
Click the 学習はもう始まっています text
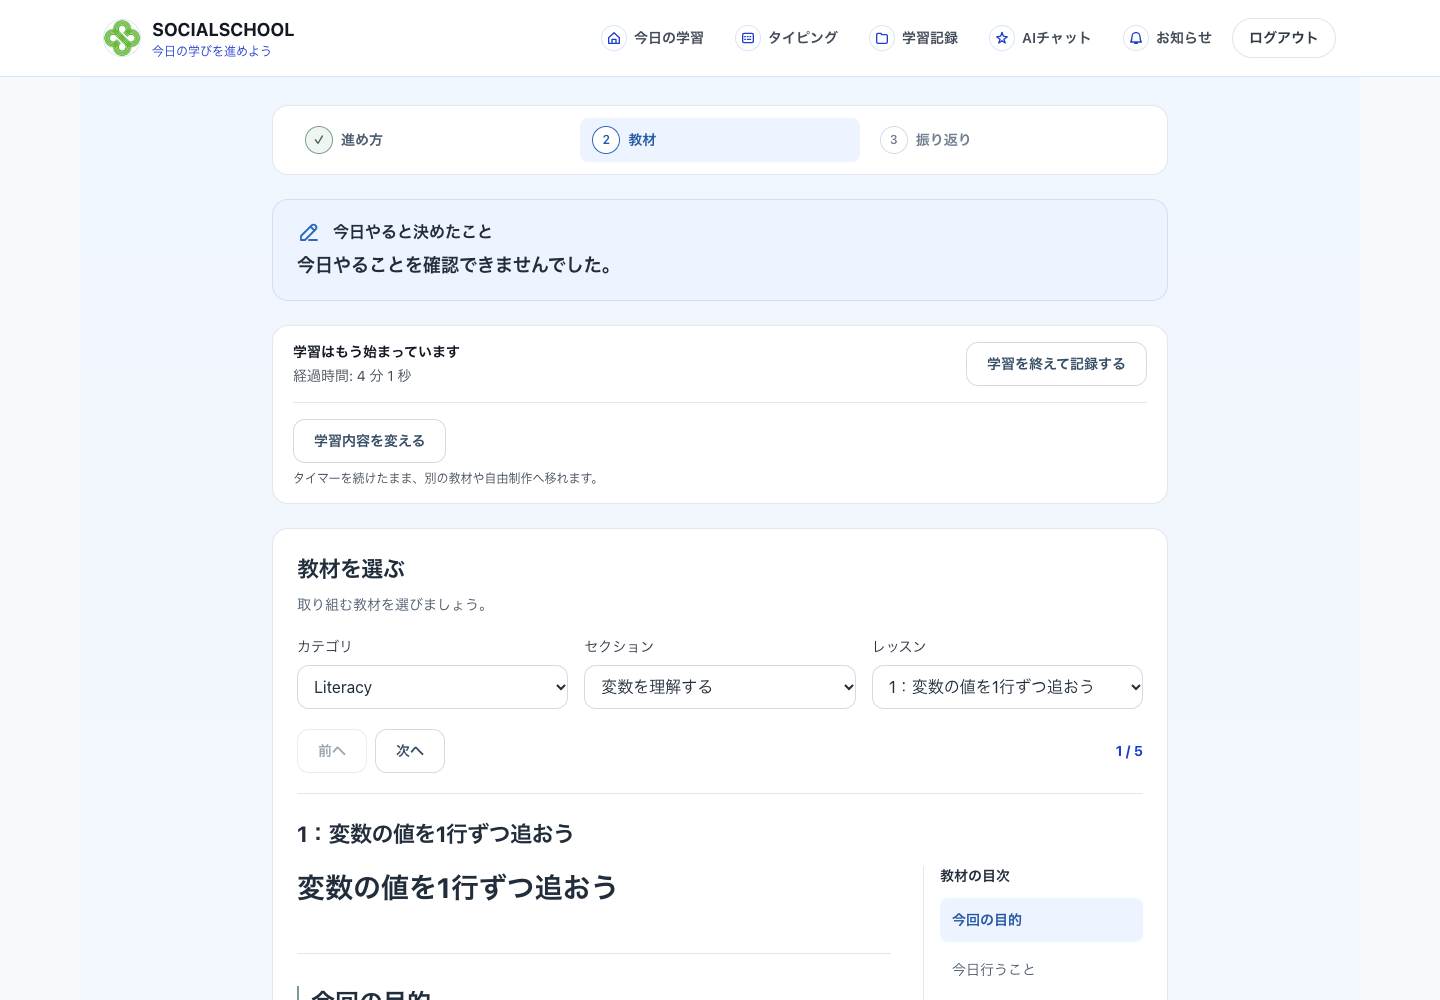pos(376,352)
